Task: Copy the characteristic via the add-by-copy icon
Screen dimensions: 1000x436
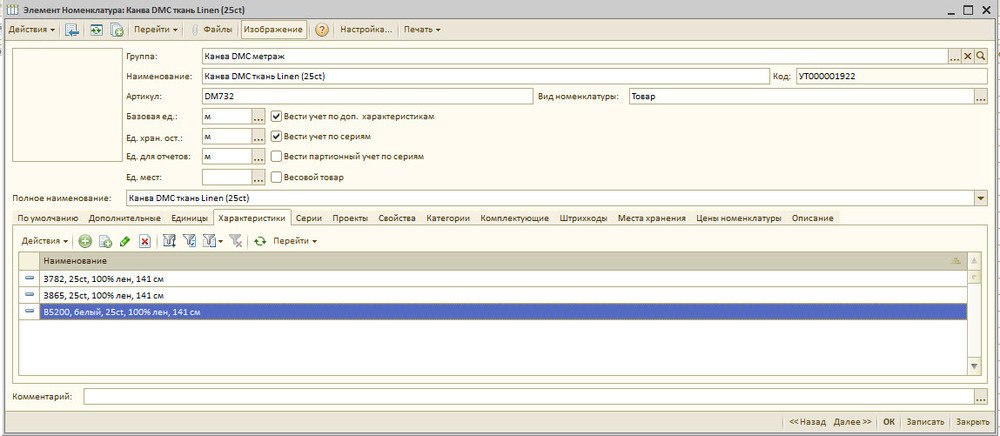Action: click(x=105, y=241)
